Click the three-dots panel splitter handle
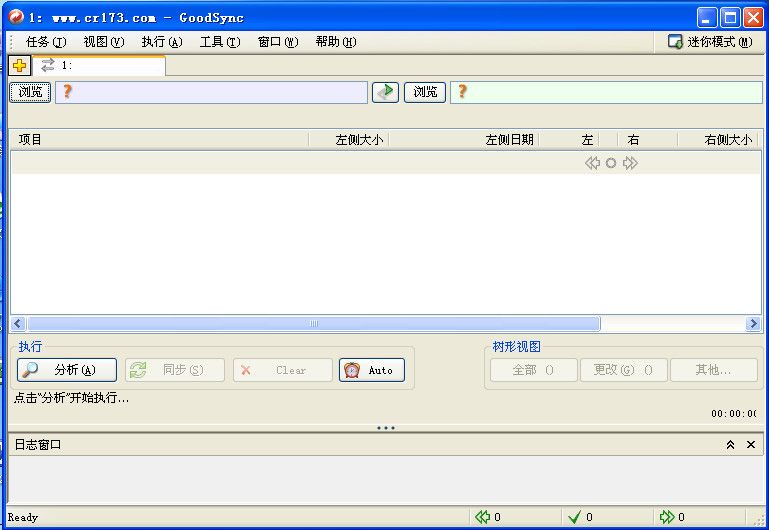769x530 pixels. tap(385, 428)
